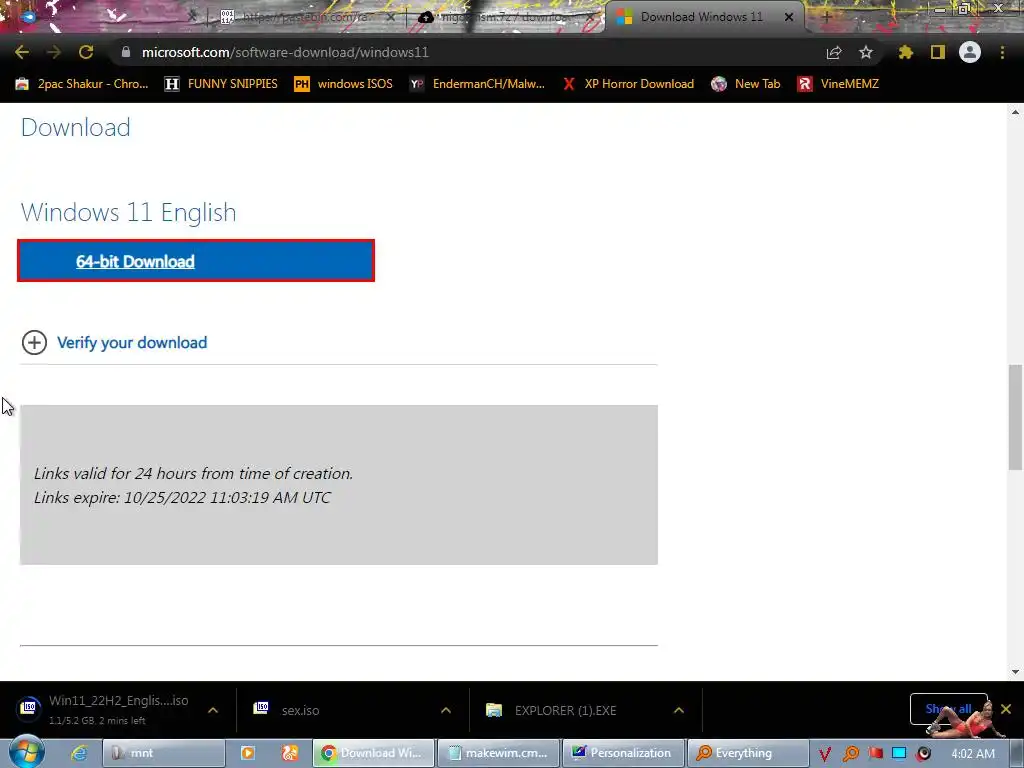Open Chrome's three-dot menu
Viewport: 1024px width, 768px height.
tap(1002, 52)
